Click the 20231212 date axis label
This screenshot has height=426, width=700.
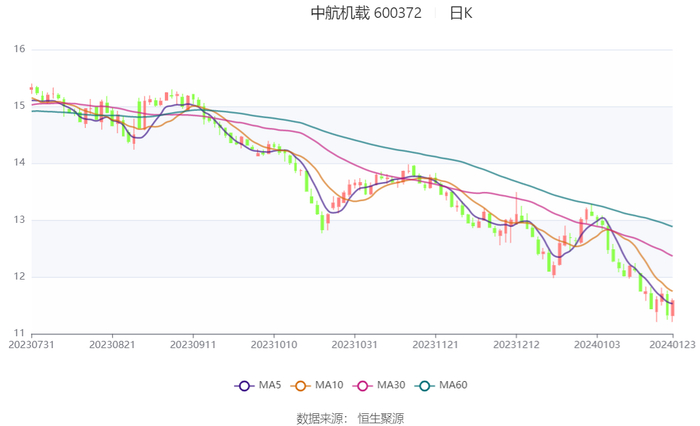pyautogui.click(x=516, y=345)
